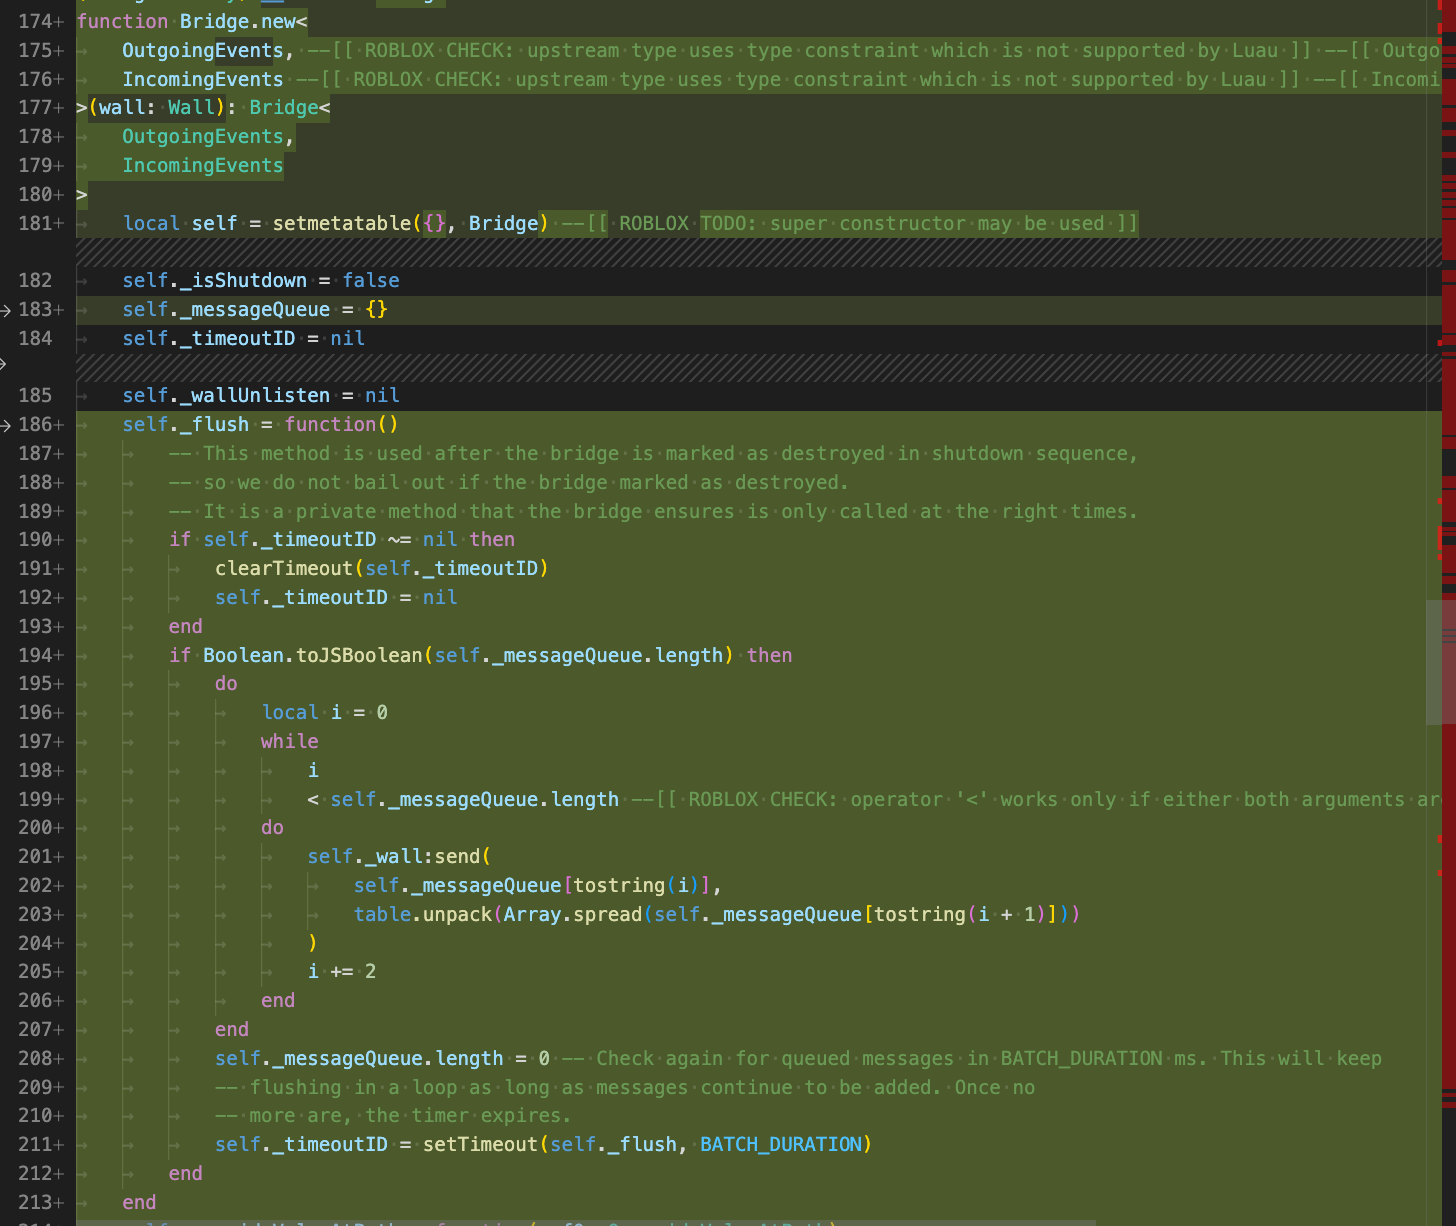Click line number 174 in the gutter
Viewport: 1456px width, 1226px height.
(x=35, y=21)
